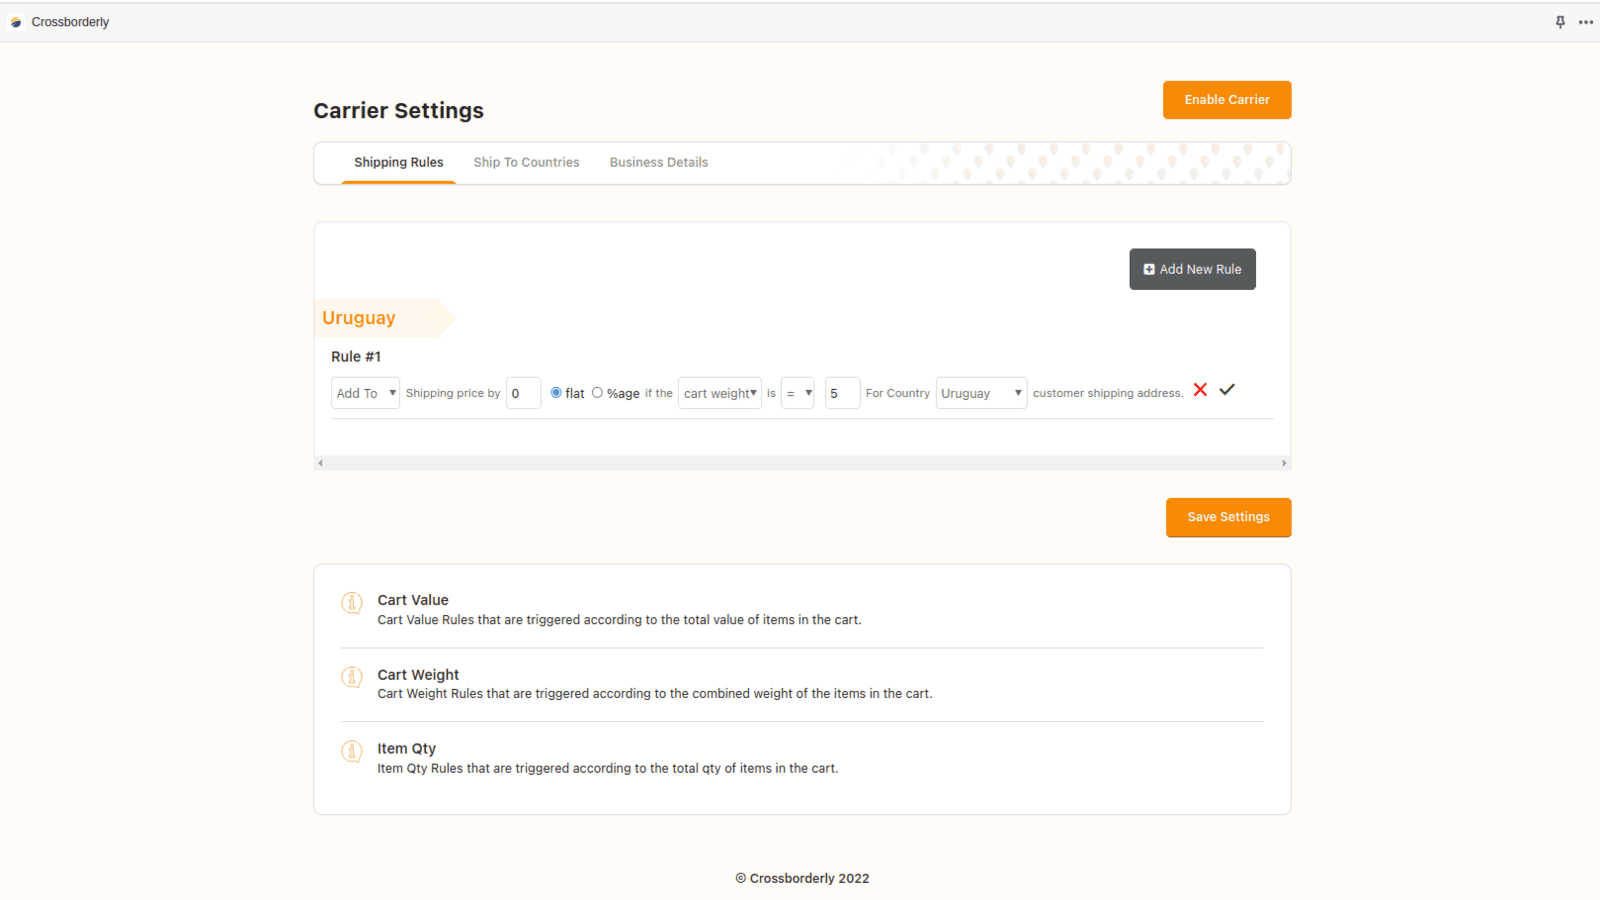Image resolution: width=1600 pixels, height=900 pixels.
Task: Click the Item Qty info icon
Action: (x=351, y=752)
